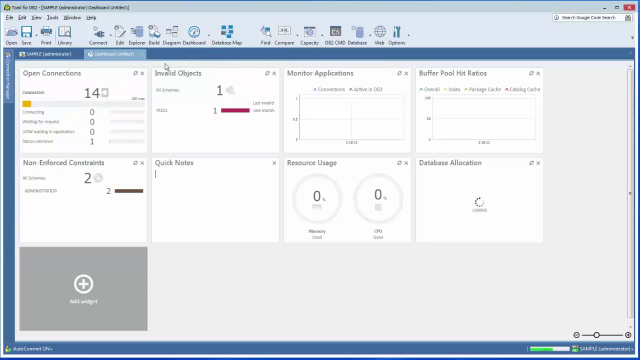Refresh the Database Allocation widget

(x=531, y=163)
